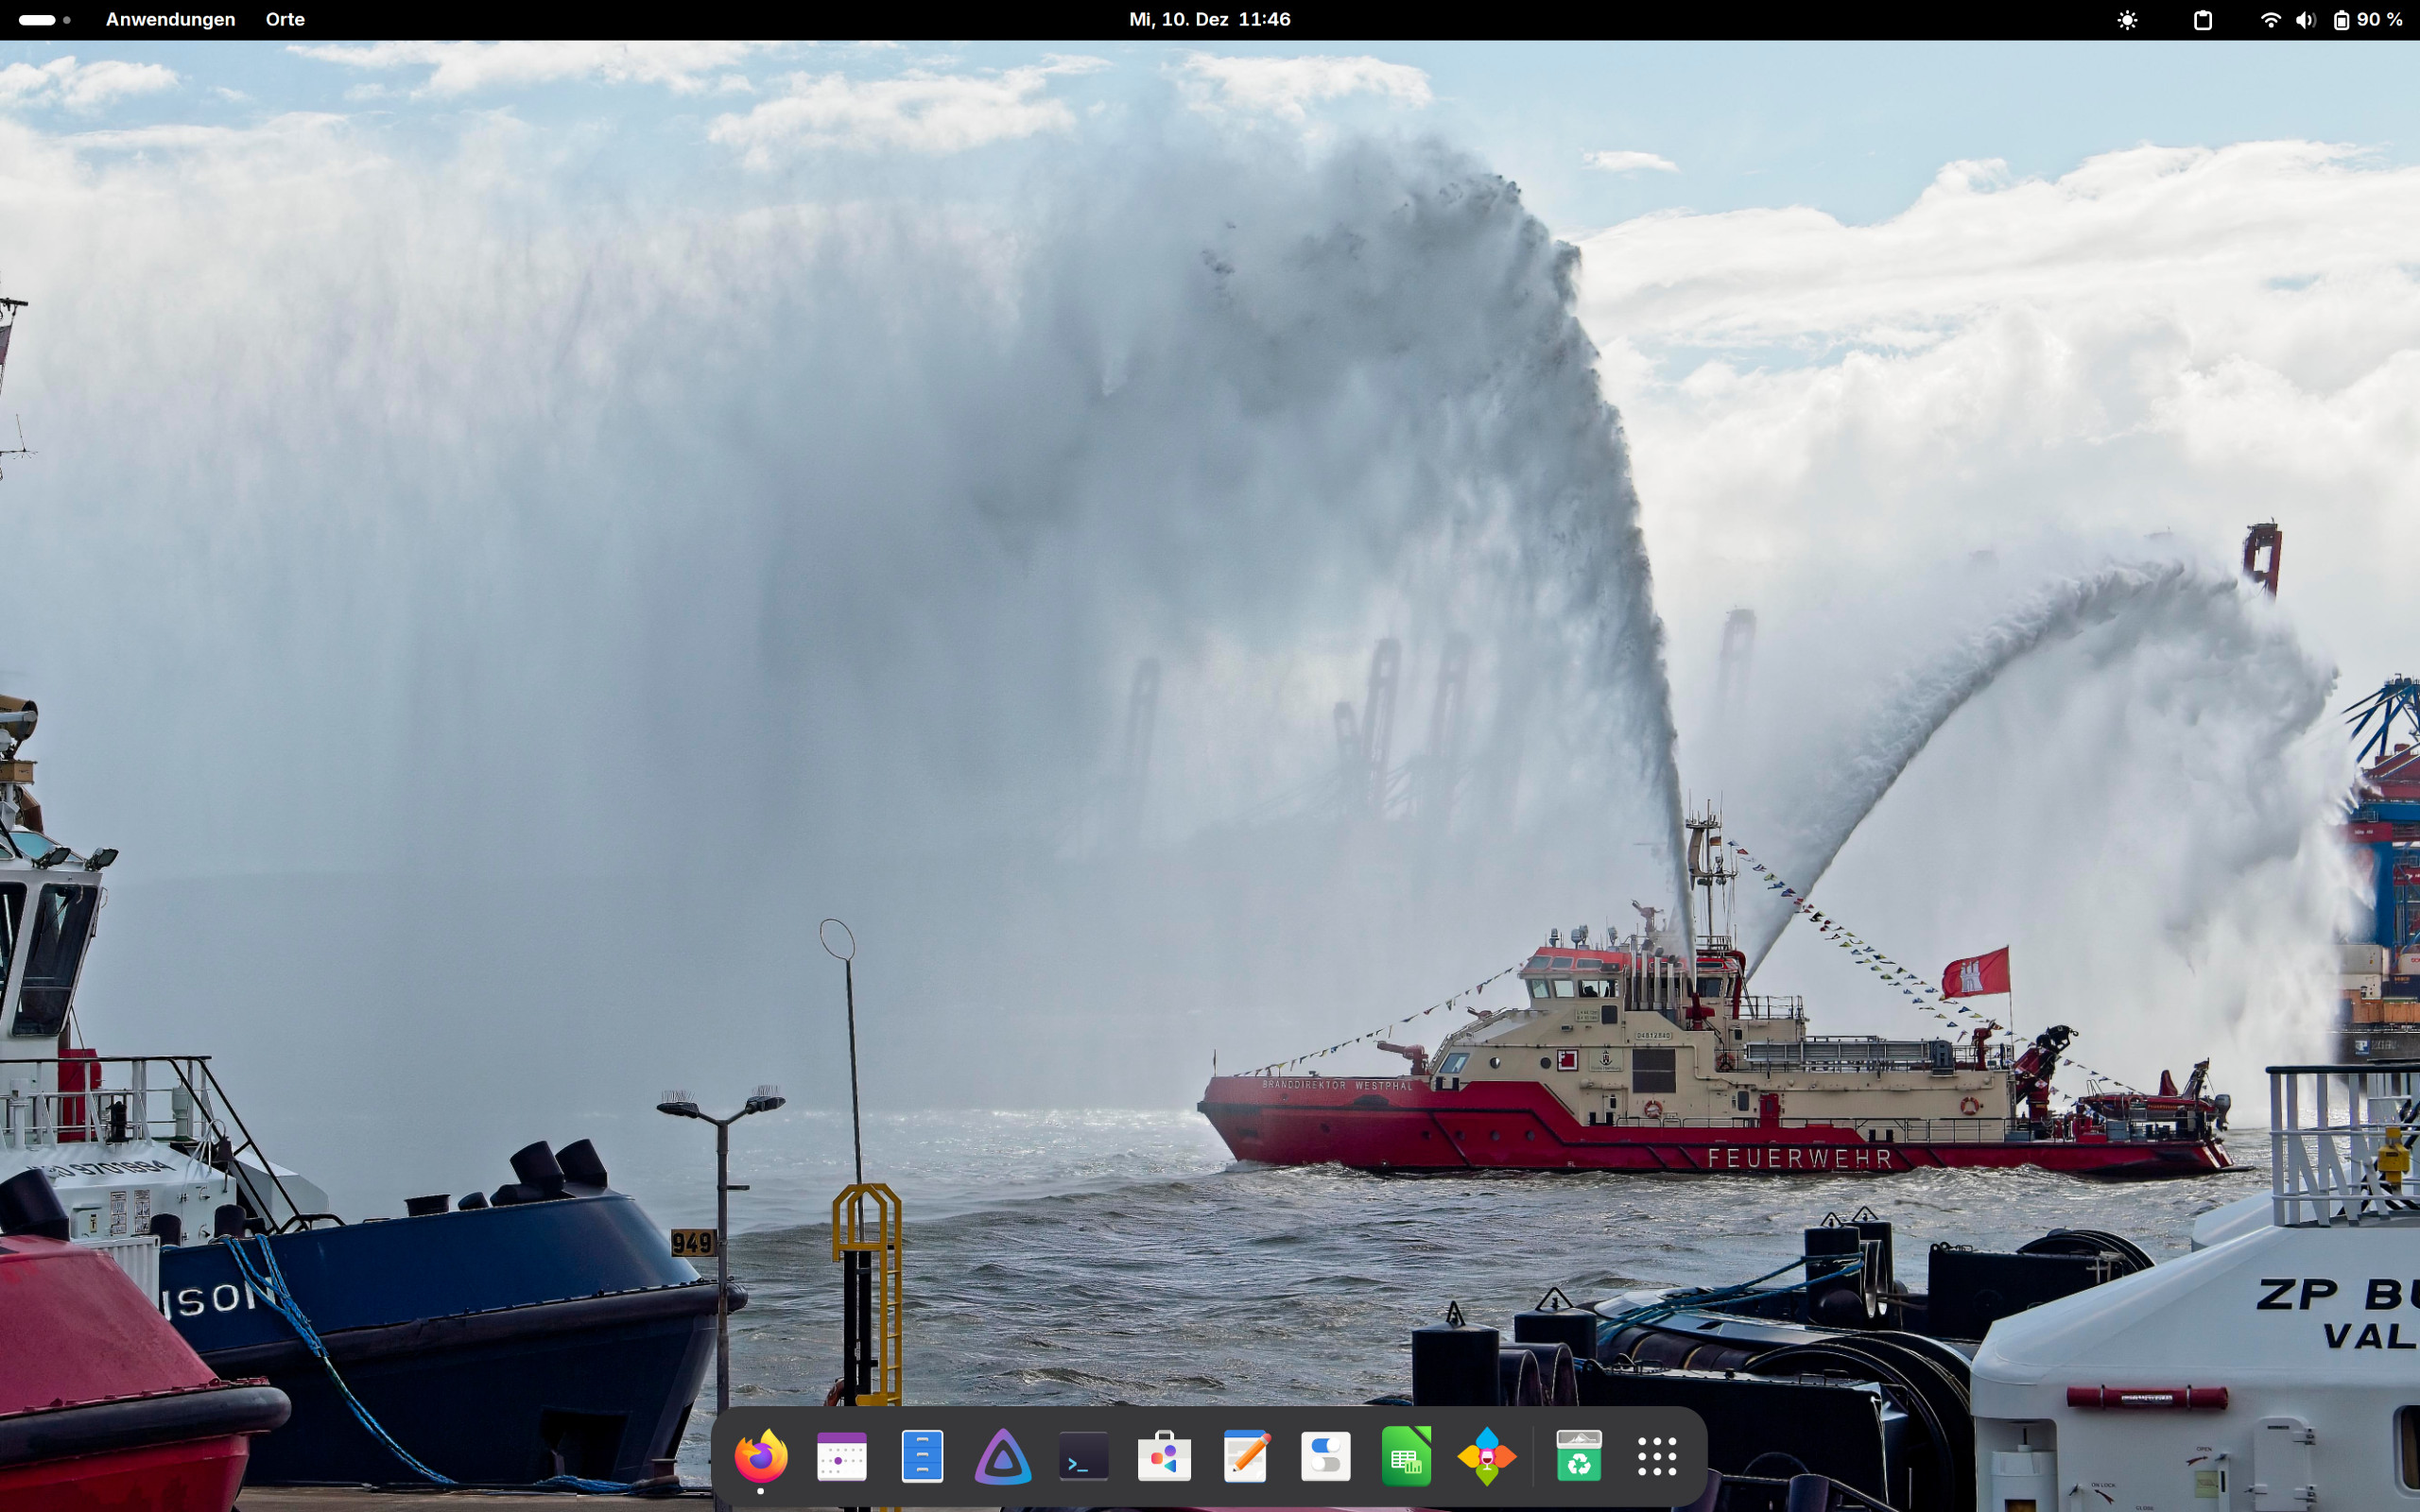Open the GNOME Calendar app in dock
The height and width of the screenshot is (1512, 2420).
(x=841, y=1457)
